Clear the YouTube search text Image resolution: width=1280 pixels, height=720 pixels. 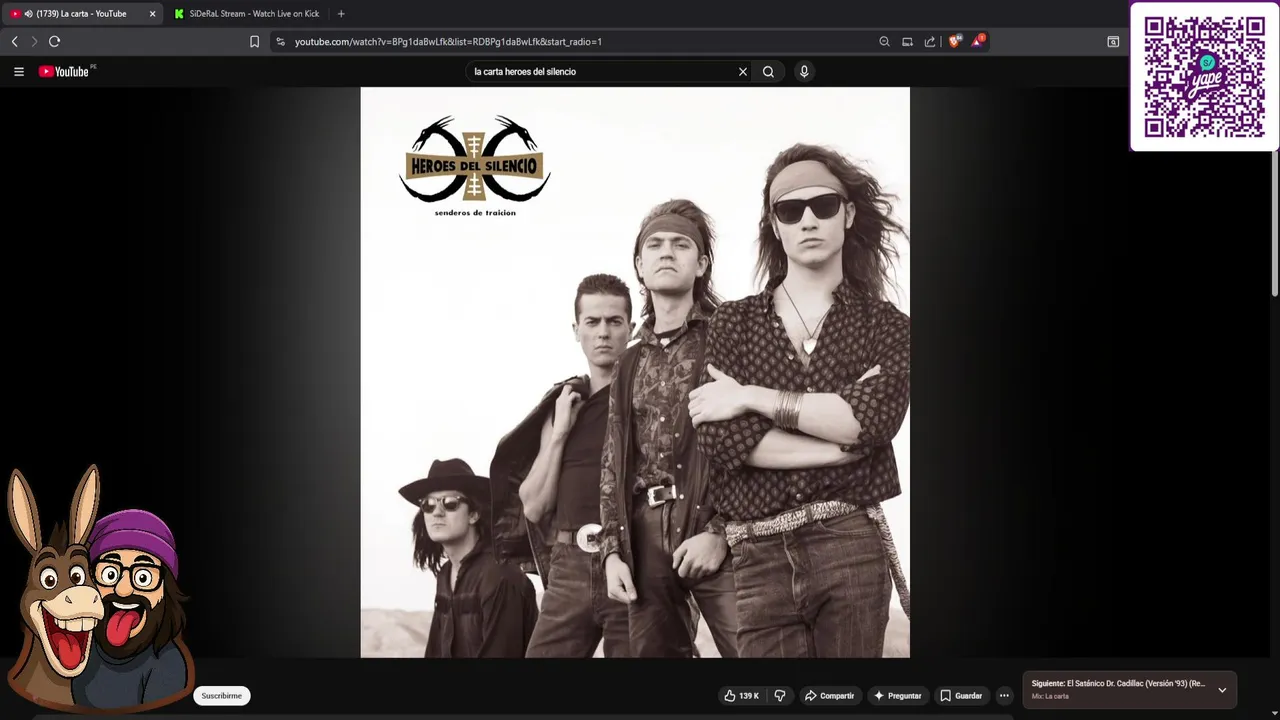point(743,72)
